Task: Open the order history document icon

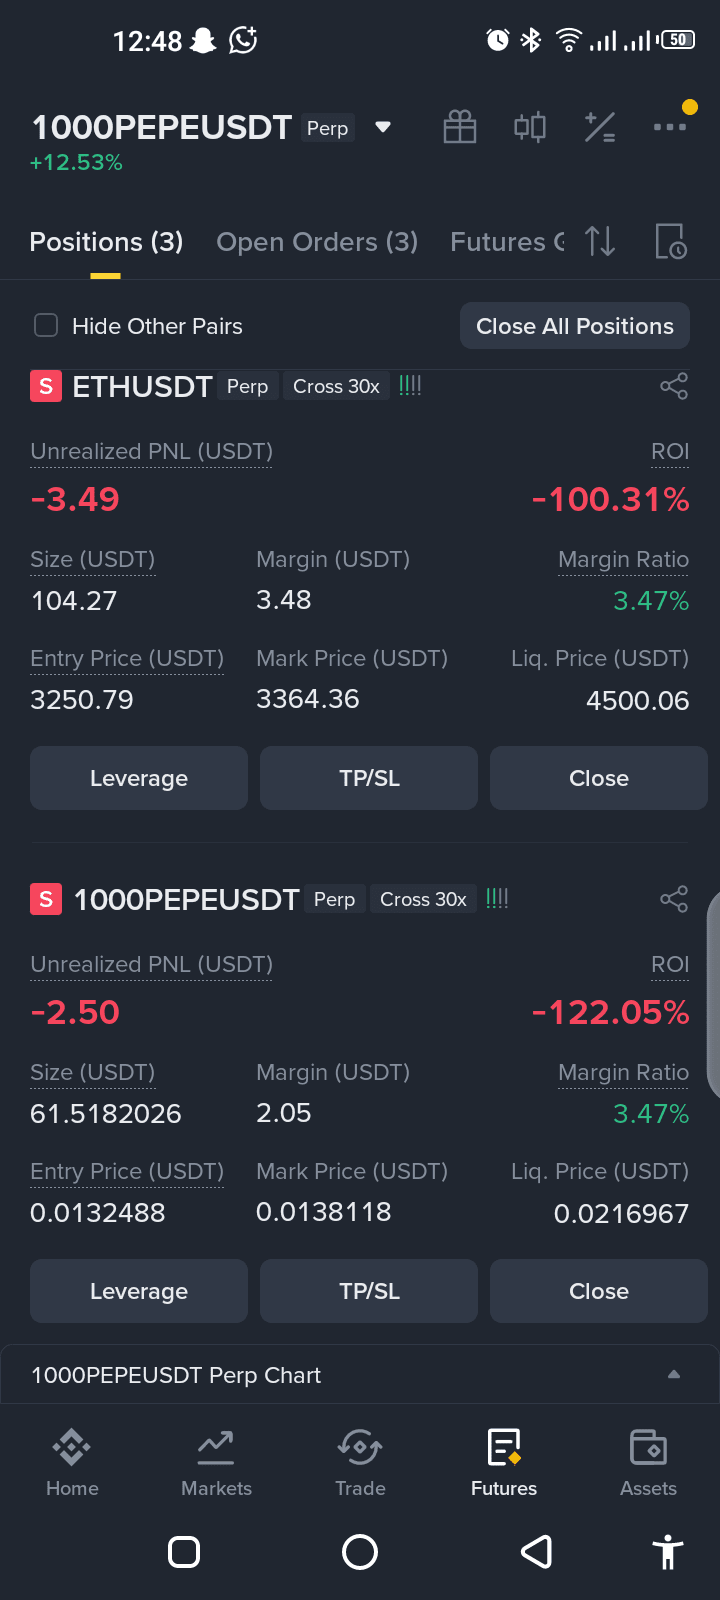Action: [671, 241]
